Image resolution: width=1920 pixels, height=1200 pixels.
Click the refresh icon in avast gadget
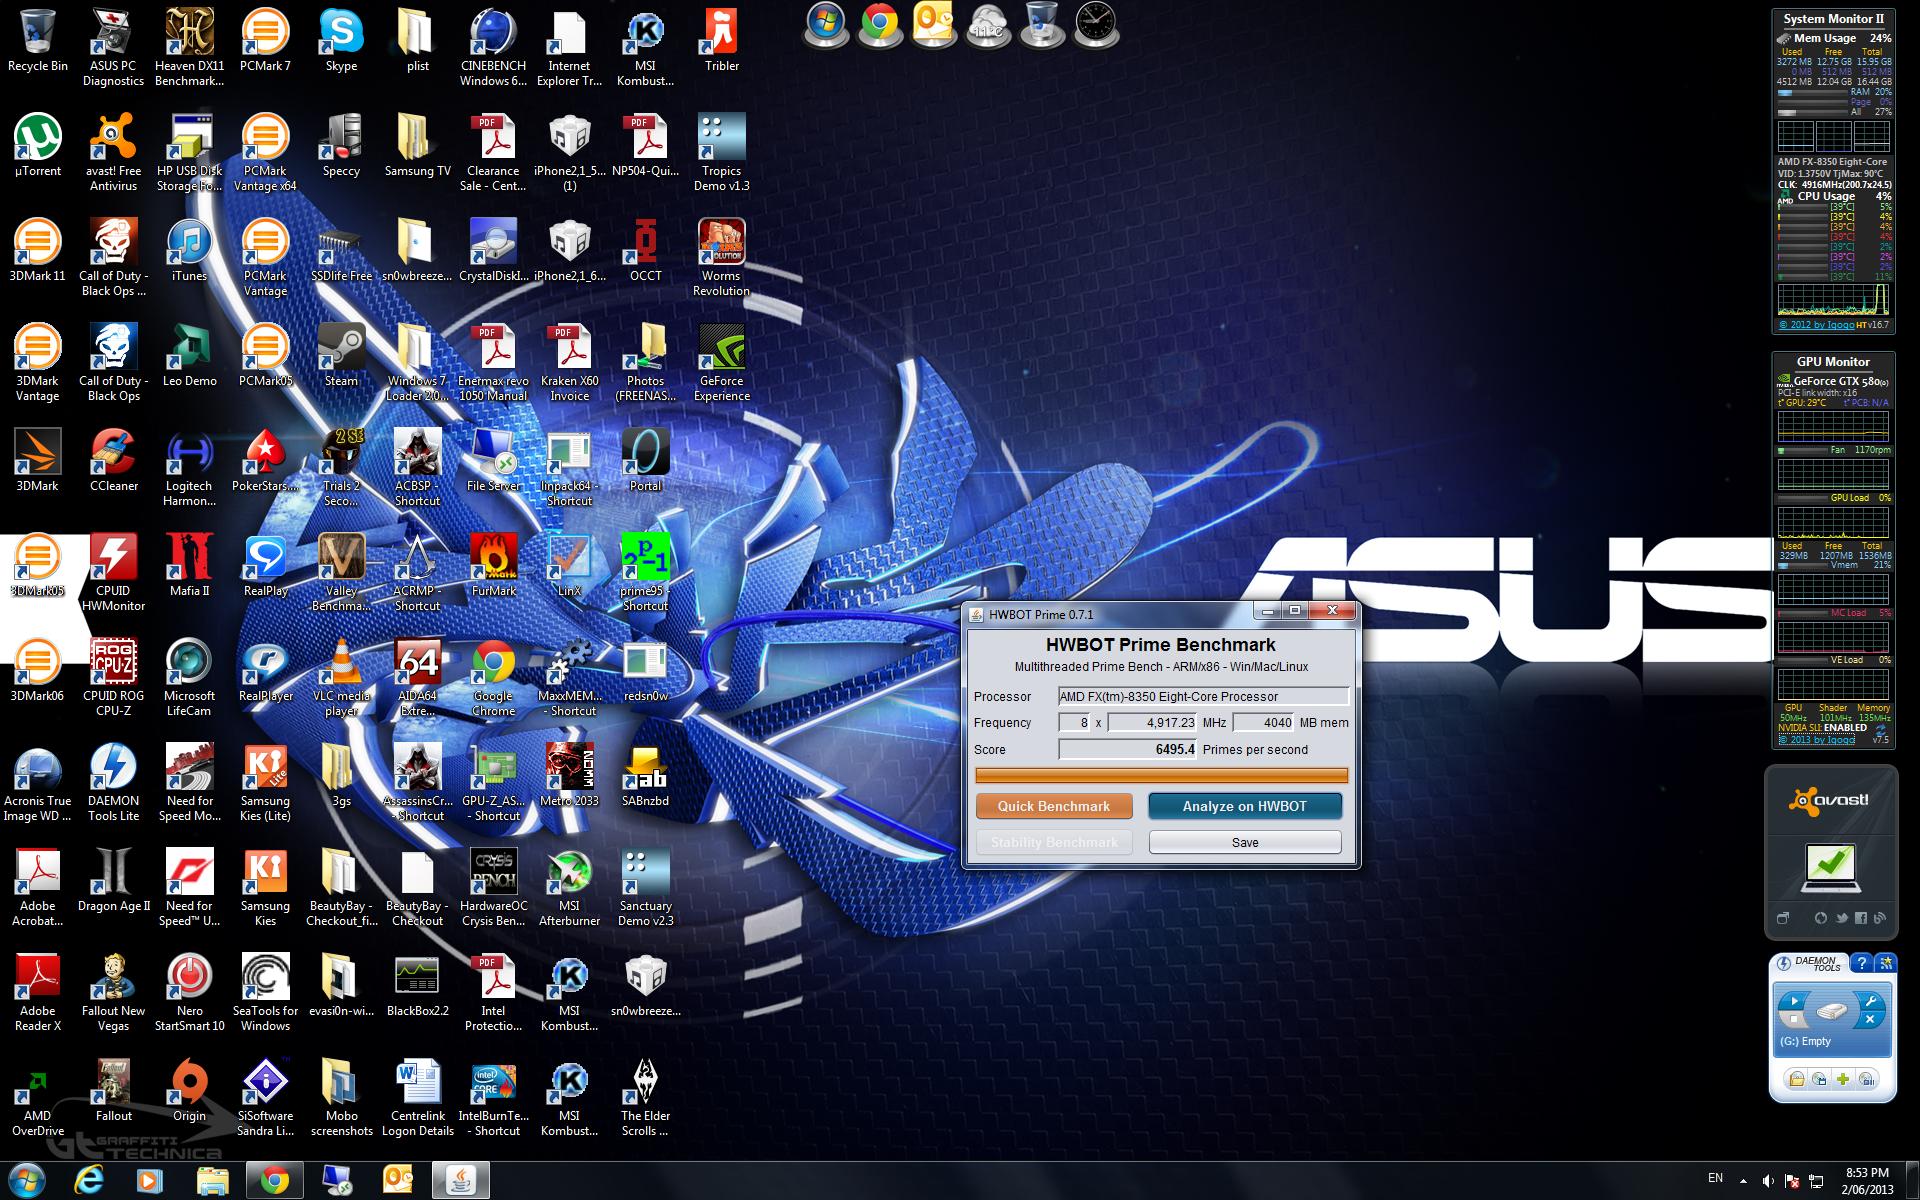(1821, 918)
